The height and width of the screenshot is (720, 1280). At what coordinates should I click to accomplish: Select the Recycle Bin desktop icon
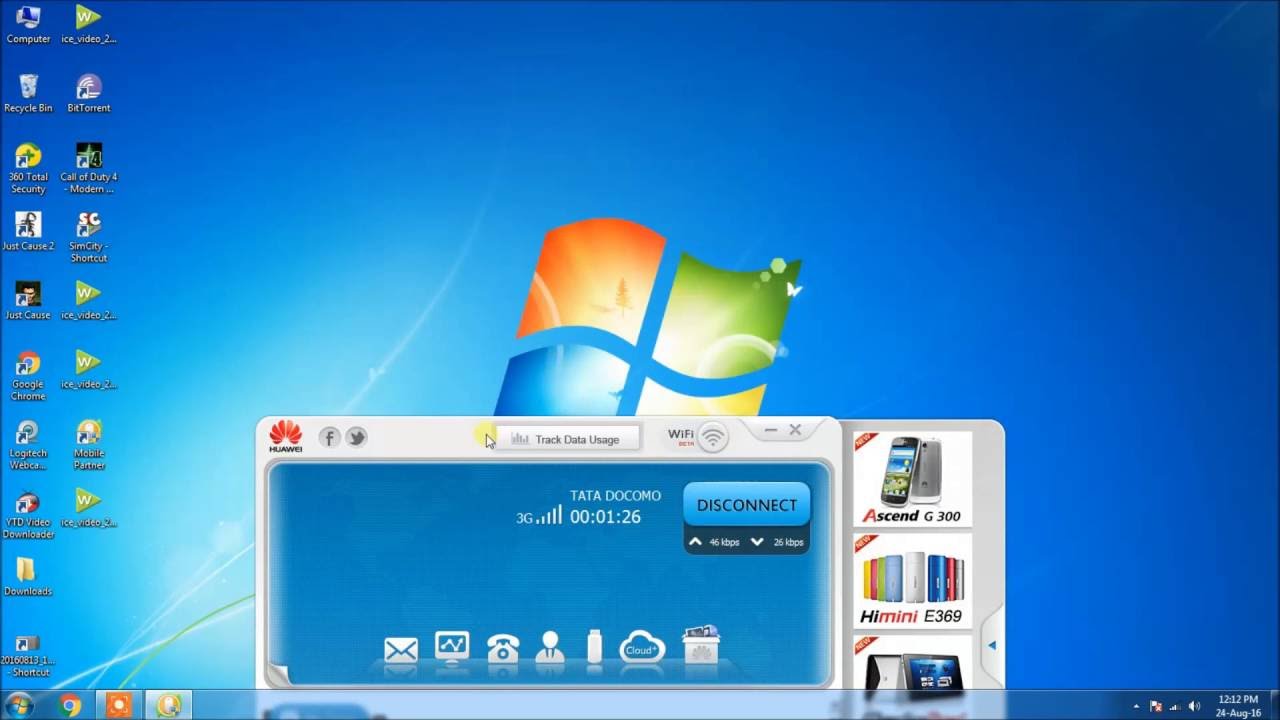click(28, 93)
